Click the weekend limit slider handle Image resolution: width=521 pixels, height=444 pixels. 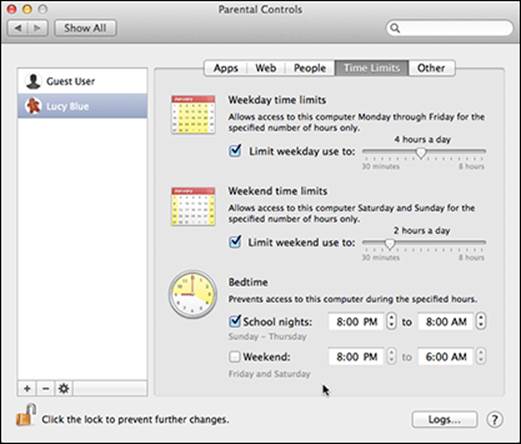pos(390,244)
